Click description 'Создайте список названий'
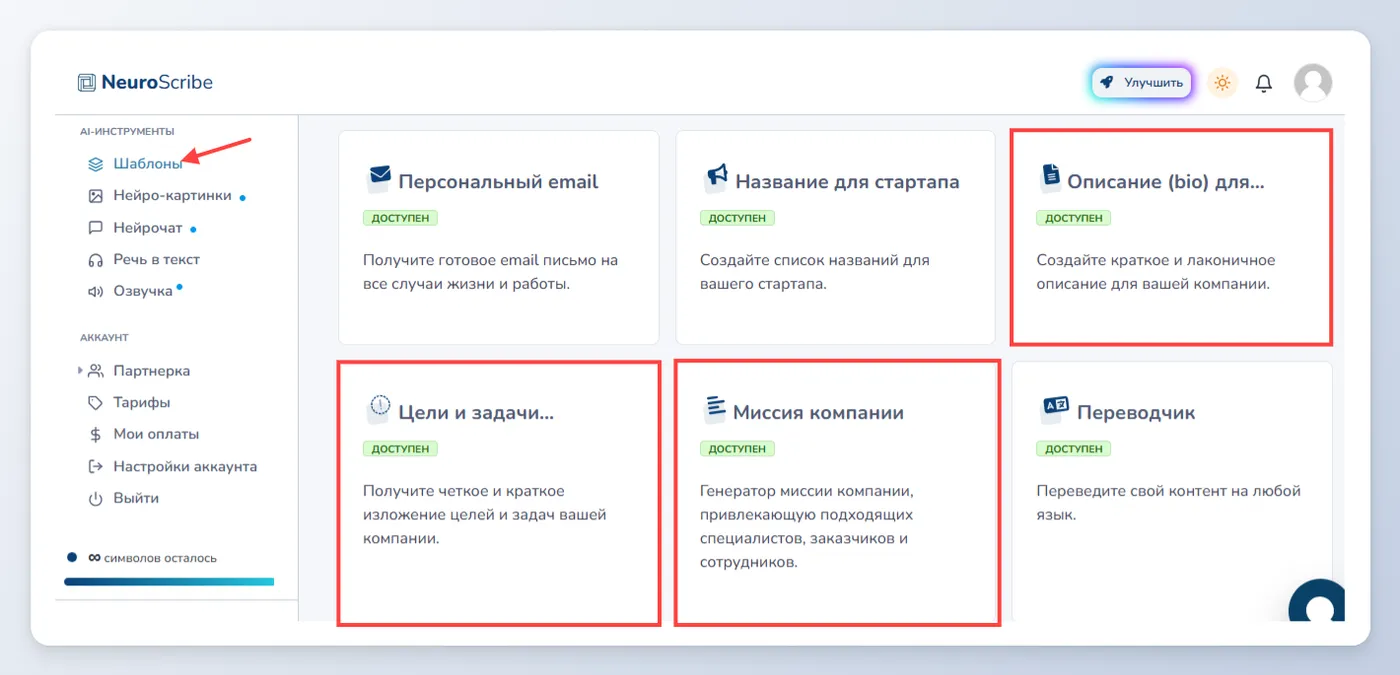 coord(815,272)
